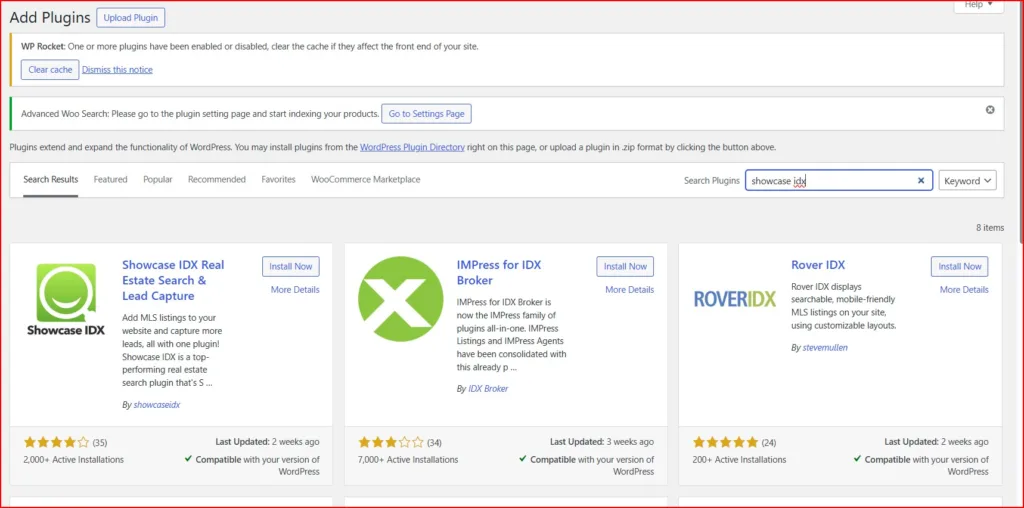Click the Rover IDX star rating

[x=726, y=442]
